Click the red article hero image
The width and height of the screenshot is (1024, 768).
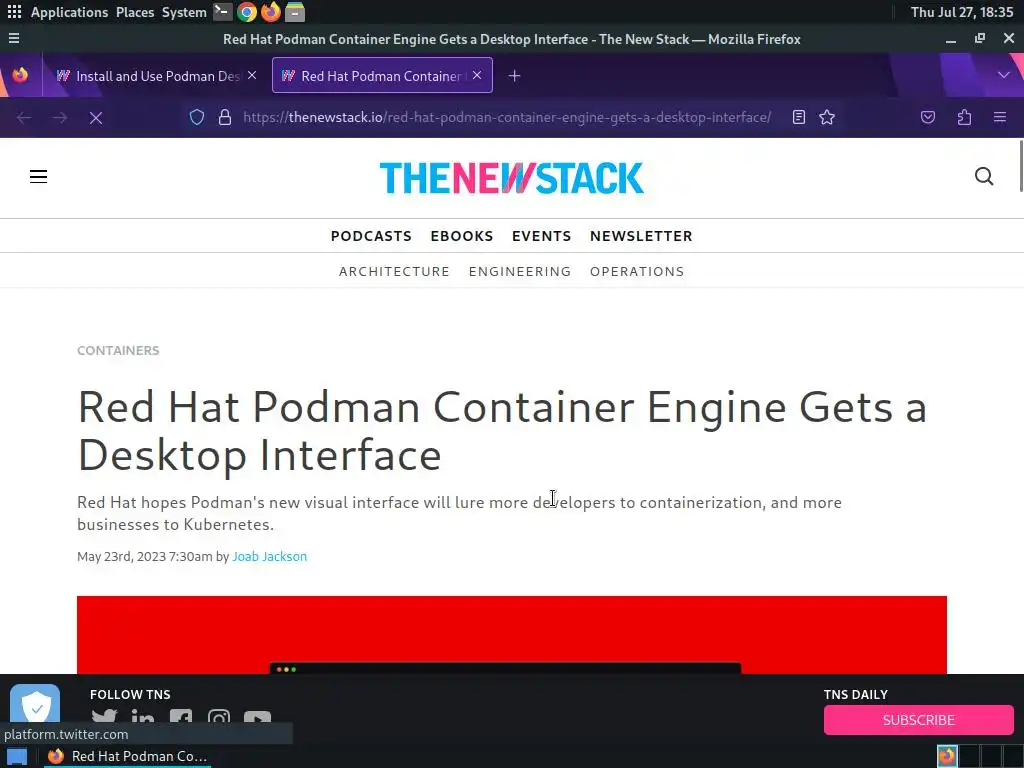[511, 635]
